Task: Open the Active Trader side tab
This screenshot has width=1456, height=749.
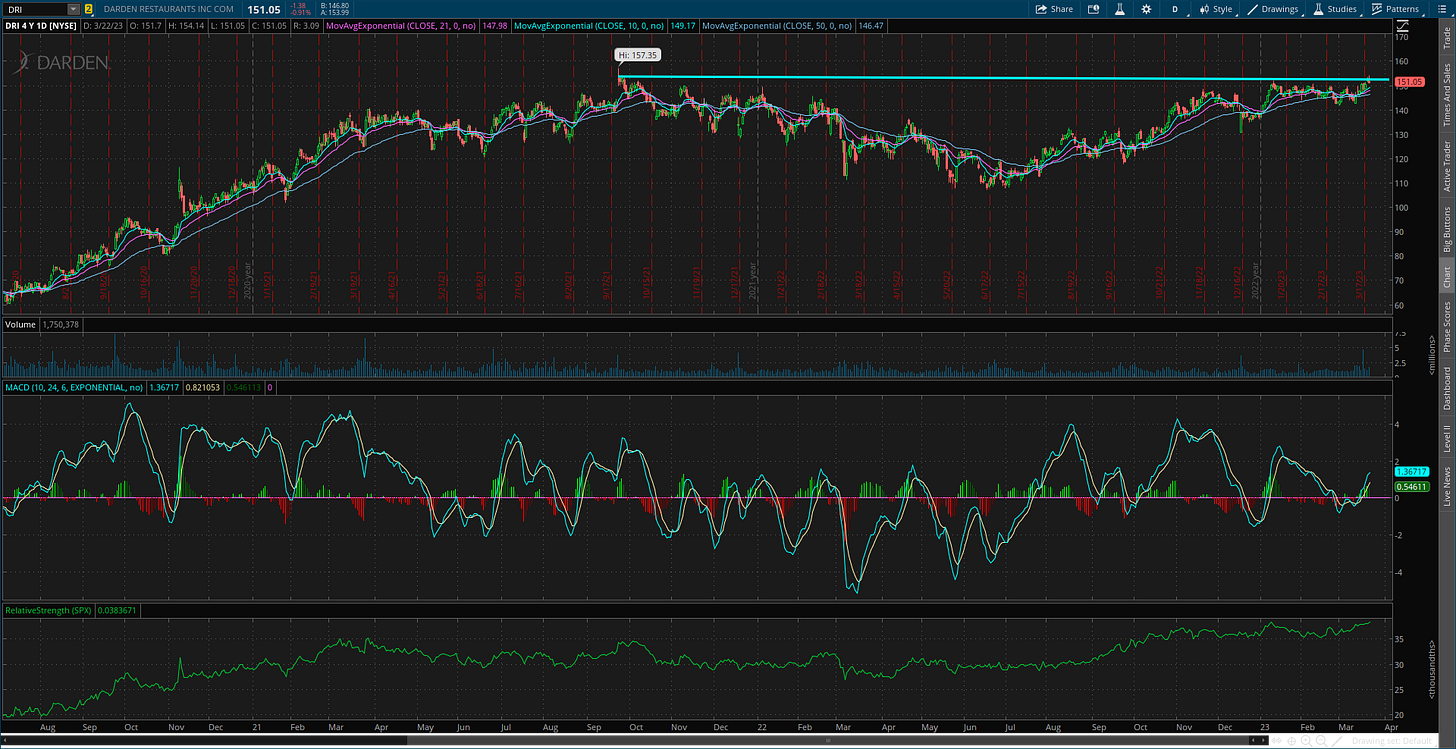Action: tap(1446, 166)
